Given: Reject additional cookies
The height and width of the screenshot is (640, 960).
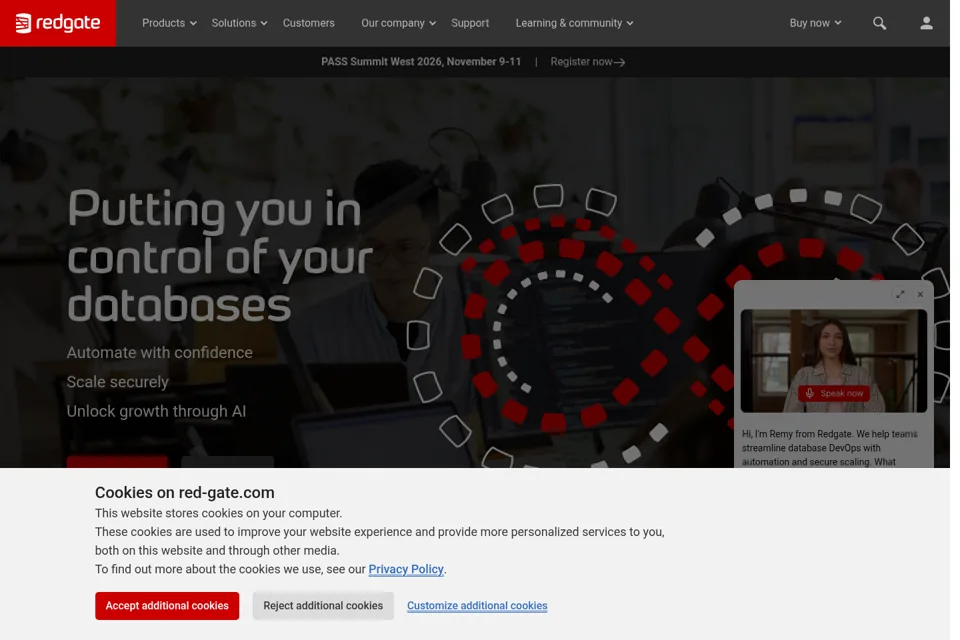Looking at the screenshot, I should click(x=323, y=606).
